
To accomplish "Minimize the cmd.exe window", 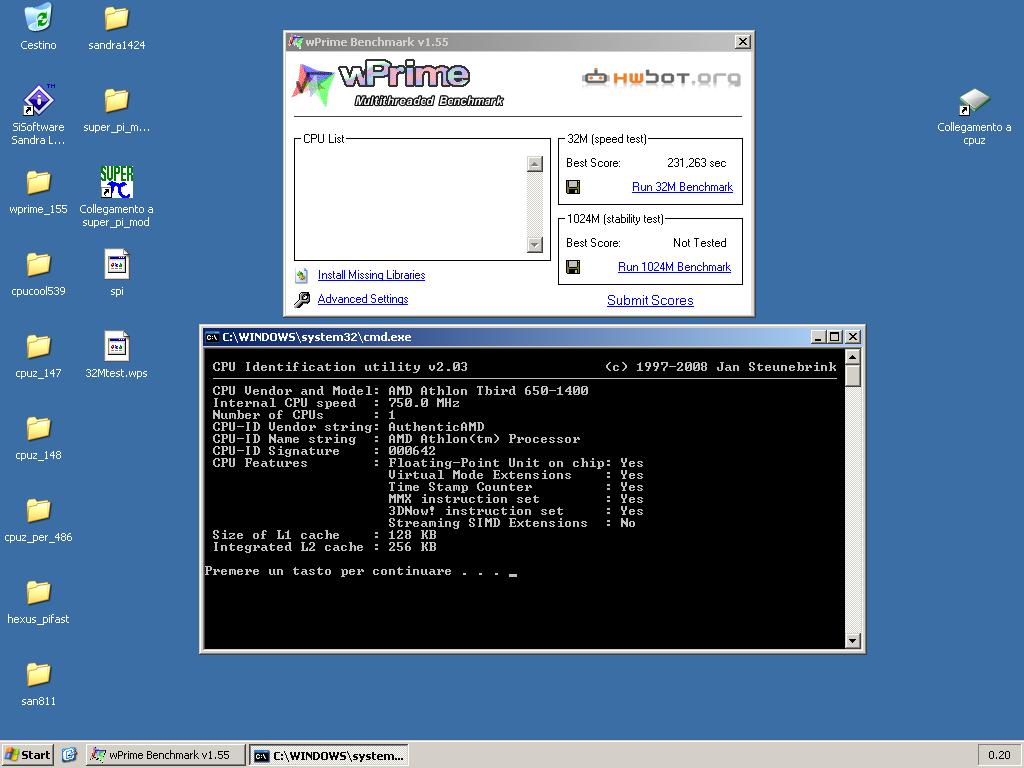I will tap(818, 337).
